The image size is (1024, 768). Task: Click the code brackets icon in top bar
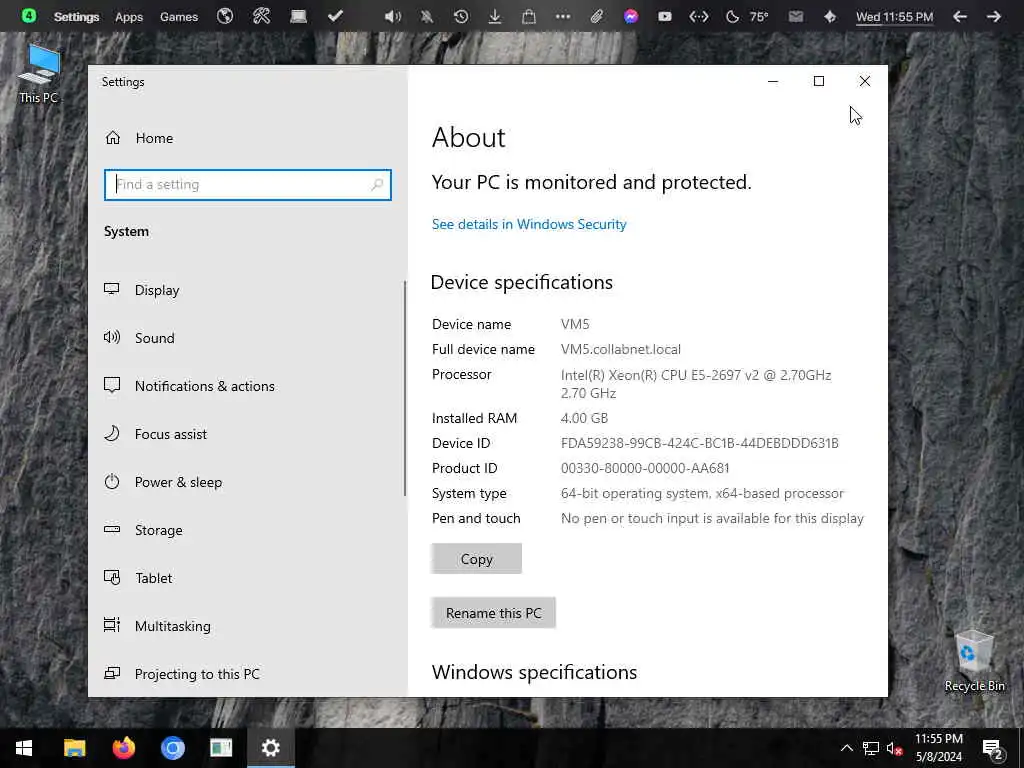point(699,16)
